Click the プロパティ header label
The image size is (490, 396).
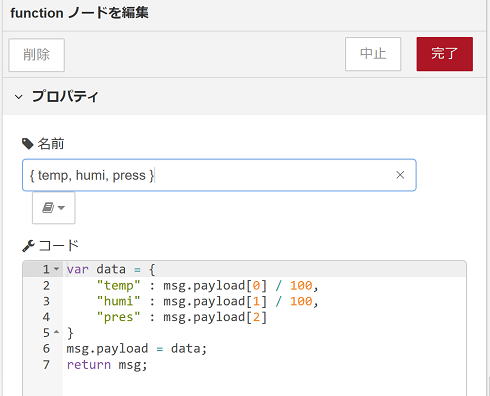65,97
